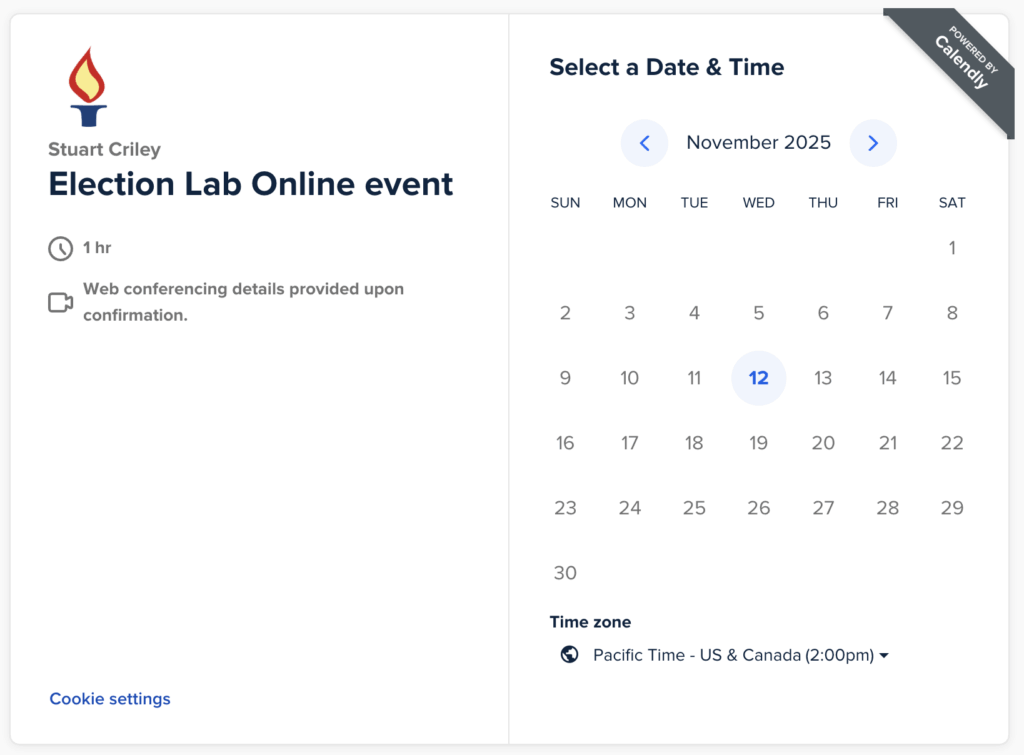Click the November 2025 month label
This screenshot has width=1024, height=755.
tap(758, 143)
